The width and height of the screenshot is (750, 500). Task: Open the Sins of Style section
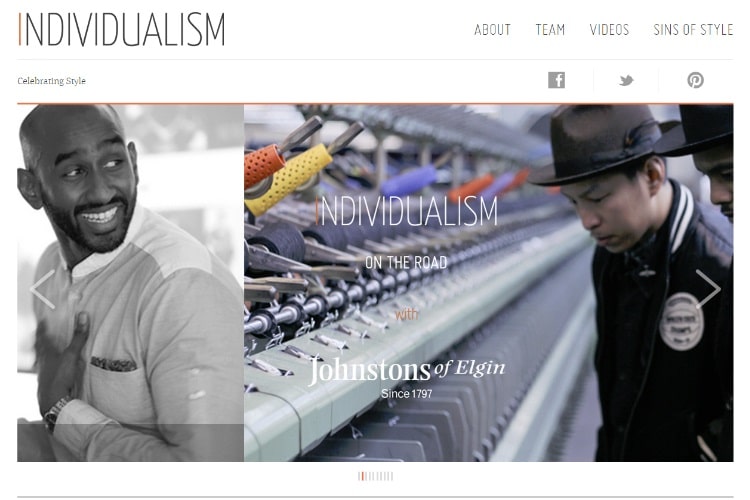coord(693,30)
